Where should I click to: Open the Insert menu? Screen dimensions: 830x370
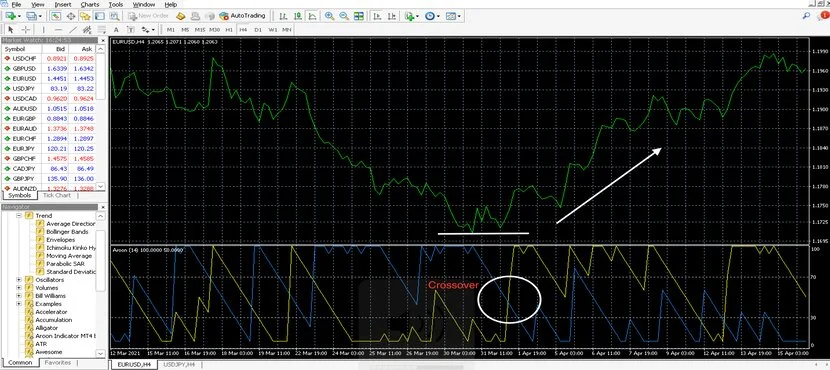coord(62,4)
